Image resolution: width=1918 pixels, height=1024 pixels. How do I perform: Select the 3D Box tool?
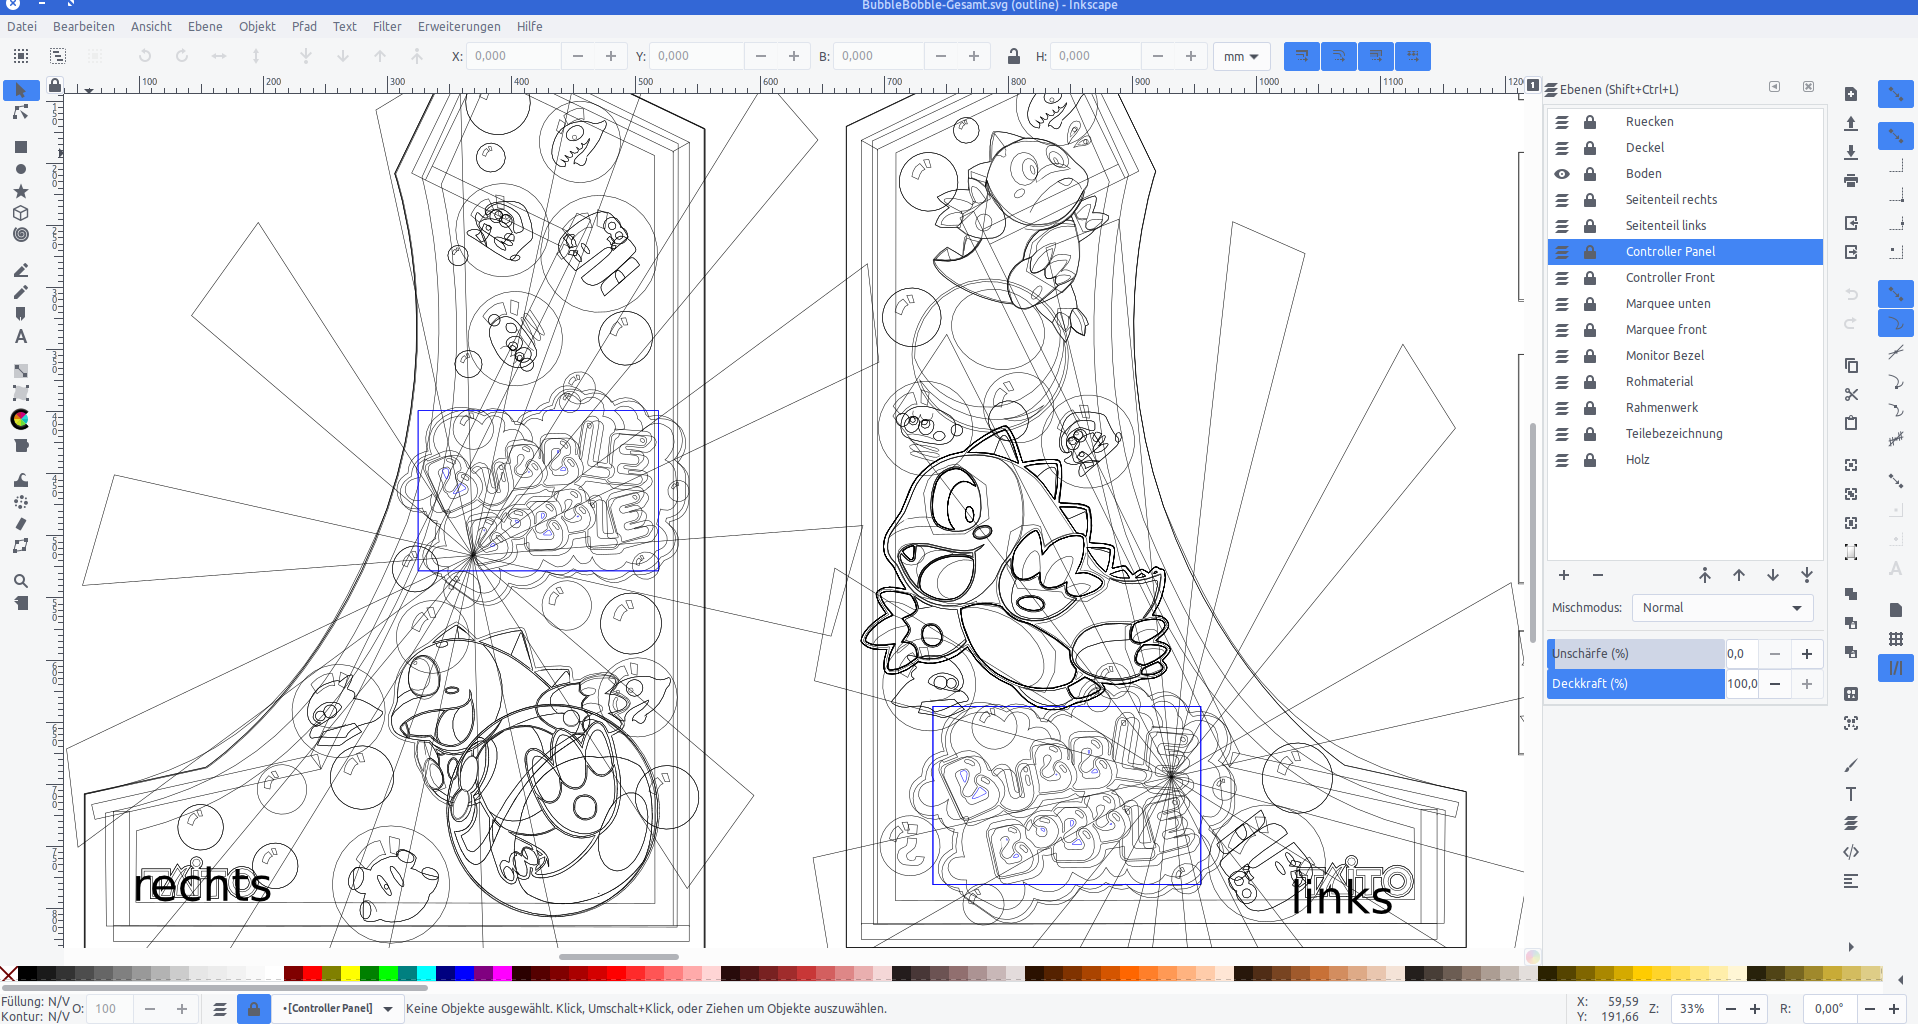point(20,213)
